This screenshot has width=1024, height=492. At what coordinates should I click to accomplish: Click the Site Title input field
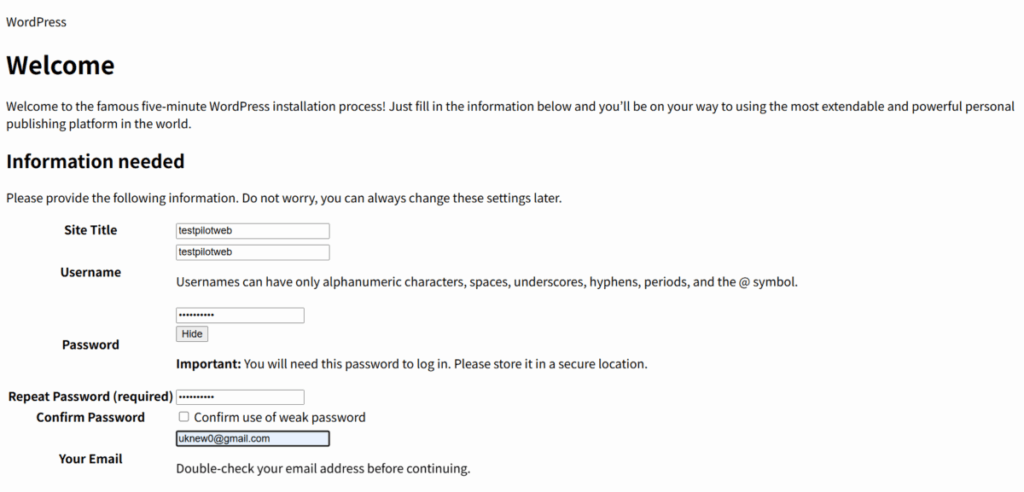(x=253, y=231)
